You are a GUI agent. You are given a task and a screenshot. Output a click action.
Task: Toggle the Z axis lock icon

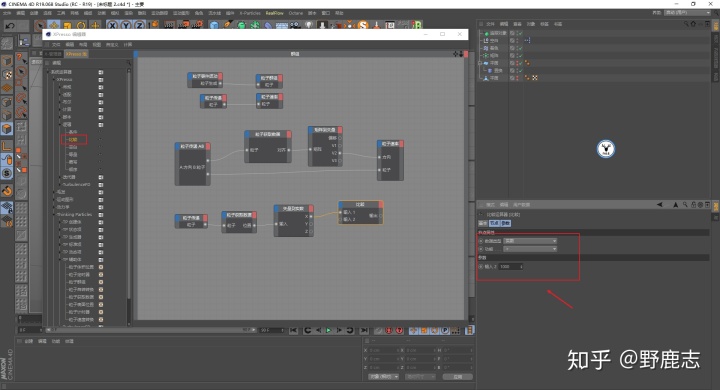[140, 26]
